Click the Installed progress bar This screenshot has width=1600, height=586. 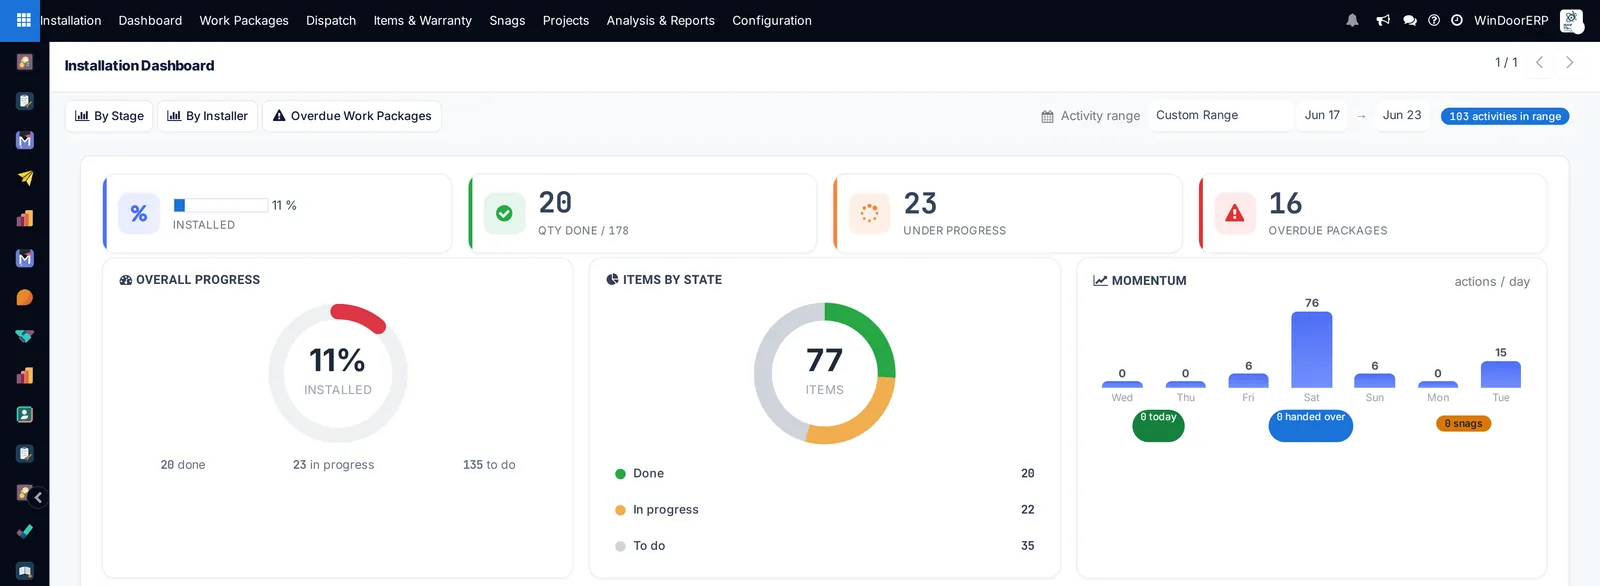tap(220, 205)
